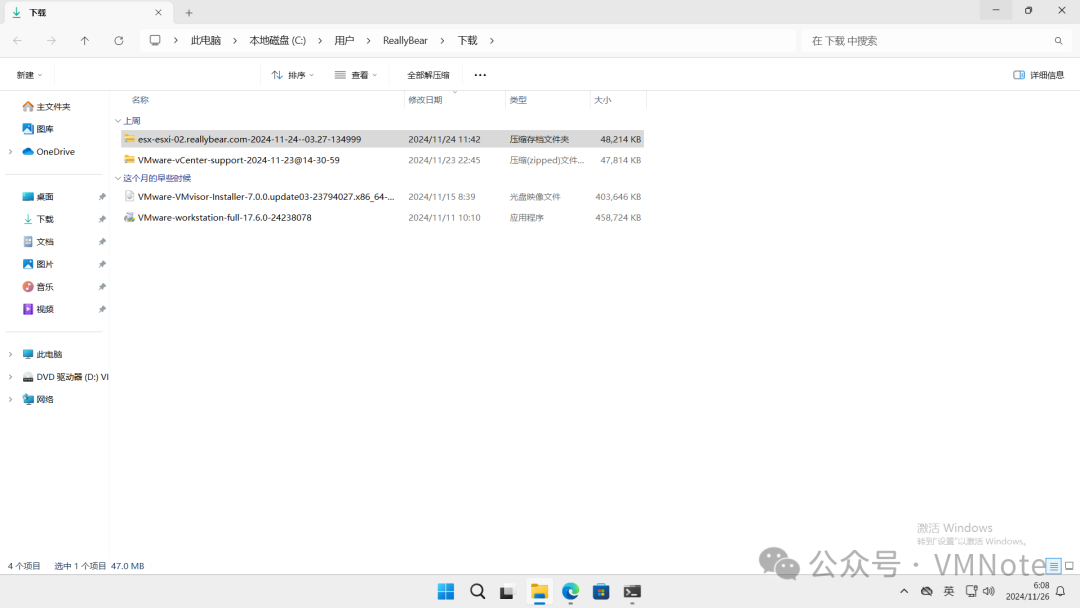Open the Windows Start menu

(x=446, y=591)
